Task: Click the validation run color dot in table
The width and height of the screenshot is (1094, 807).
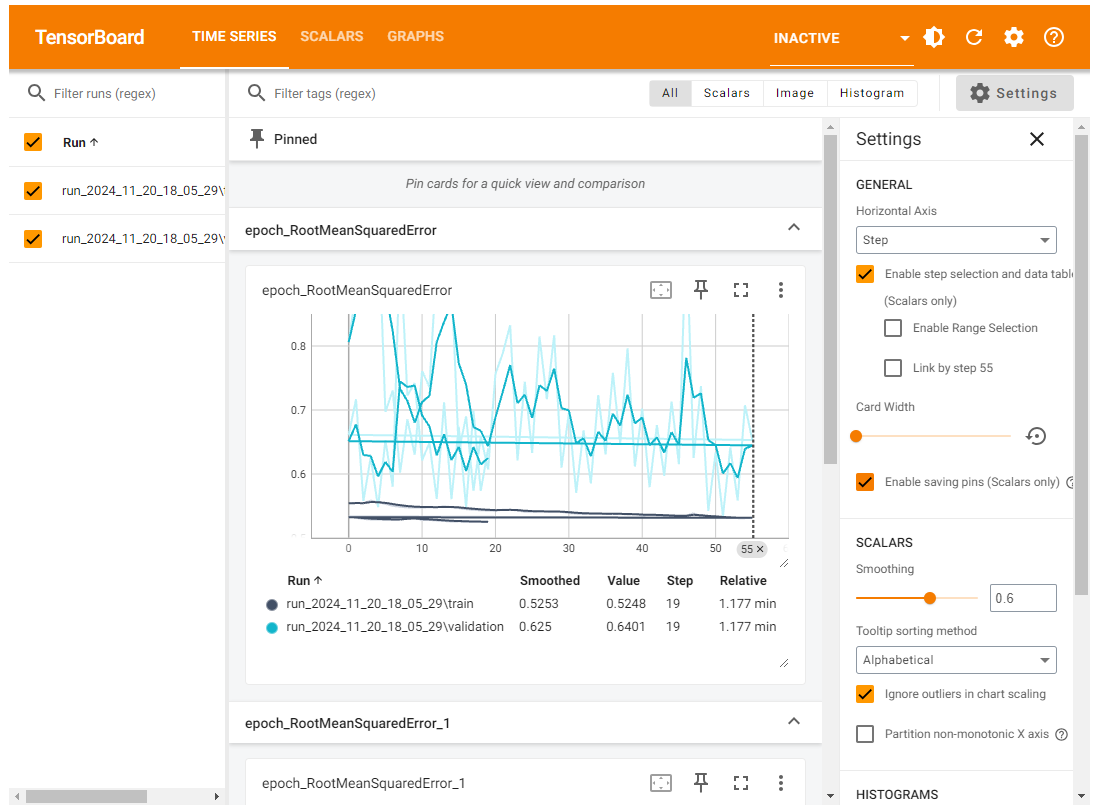Action: 272,628
